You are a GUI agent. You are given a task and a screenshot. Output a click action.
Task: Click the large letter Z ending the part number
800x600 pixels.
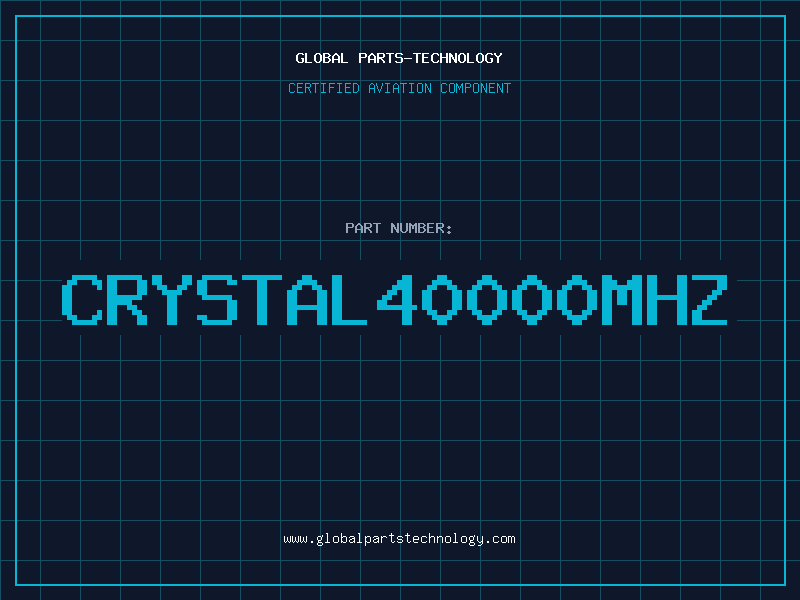point(709,300)
